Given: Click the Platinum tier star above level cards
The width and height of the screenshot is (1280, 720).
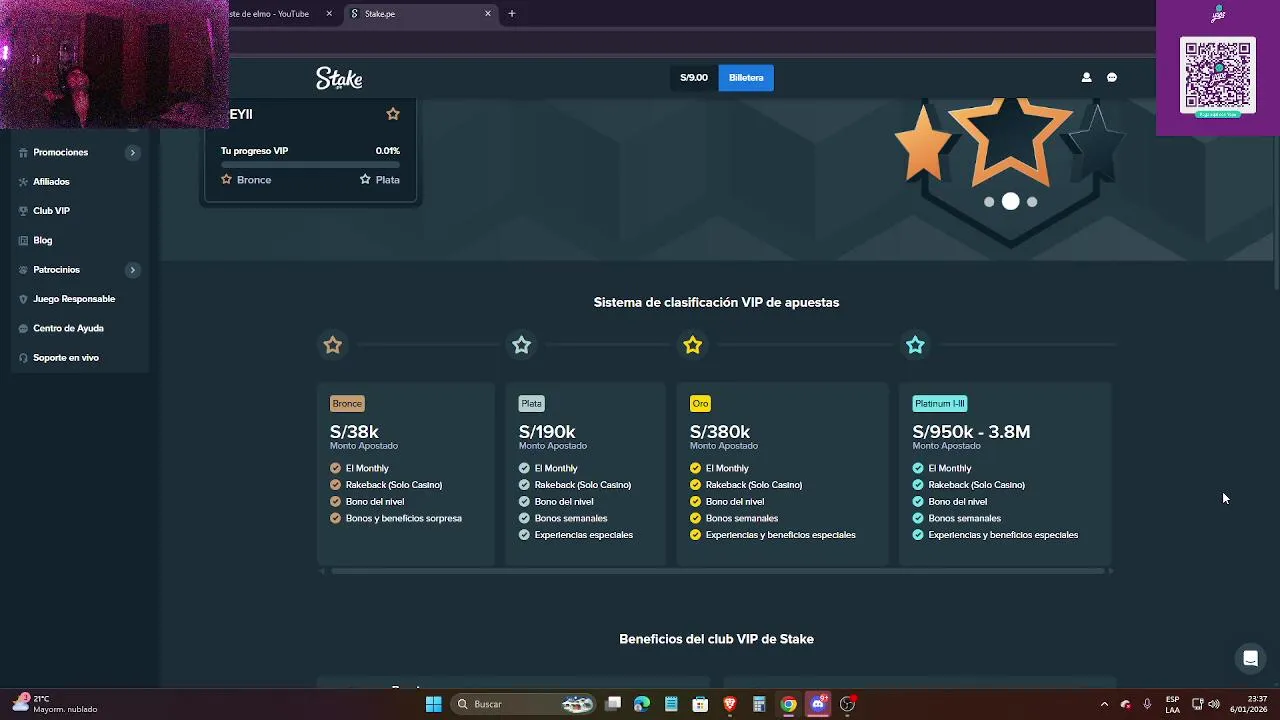Looking at the screenshot, I should click(915, 345).
